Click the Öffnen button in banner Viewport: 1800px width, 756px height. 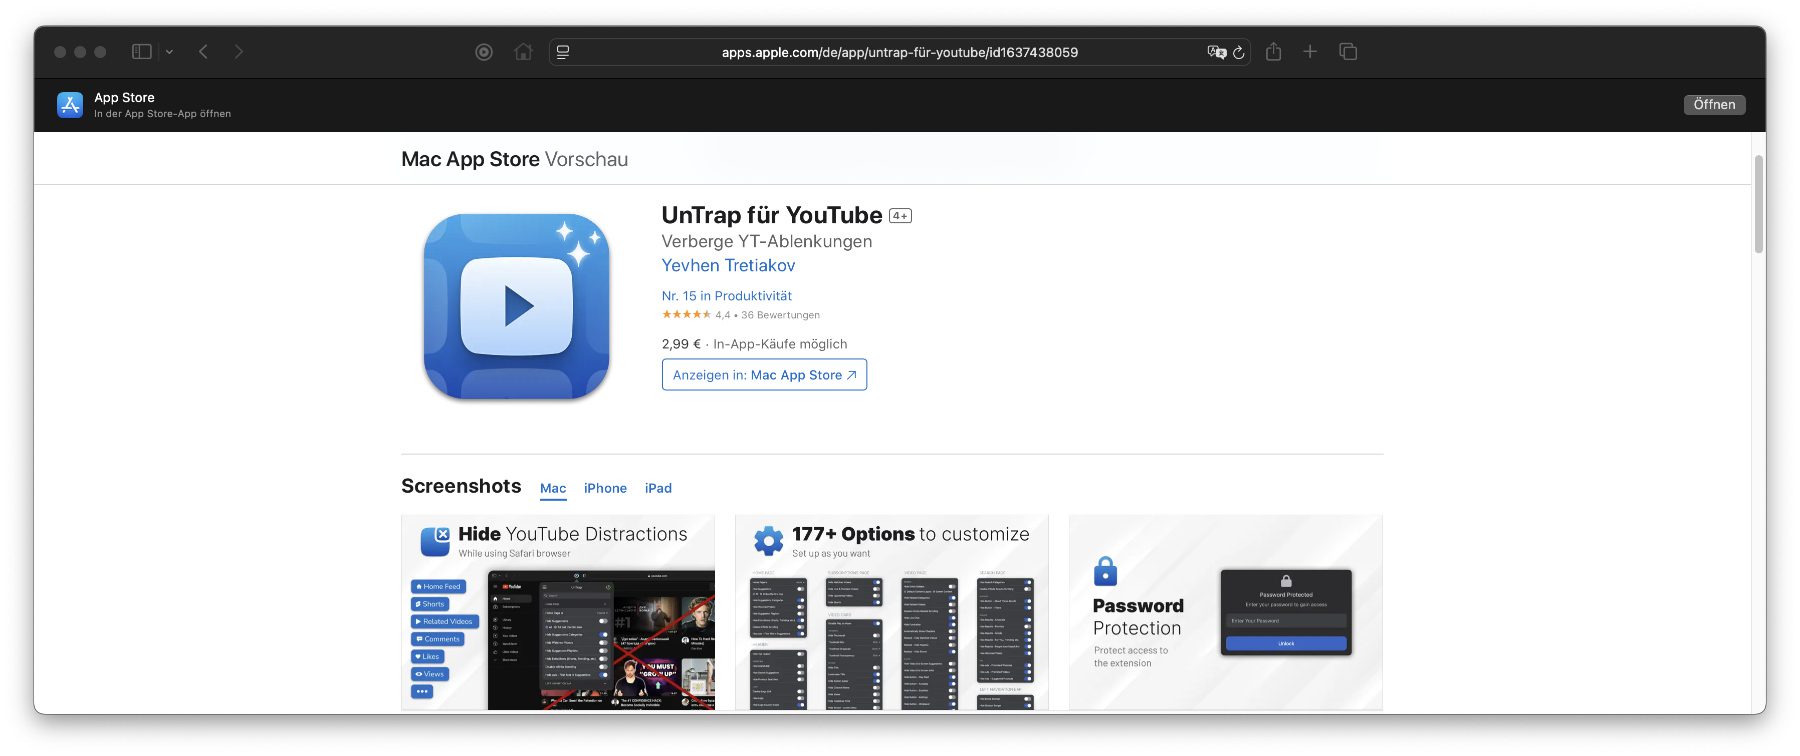(x=1714, y=105)
